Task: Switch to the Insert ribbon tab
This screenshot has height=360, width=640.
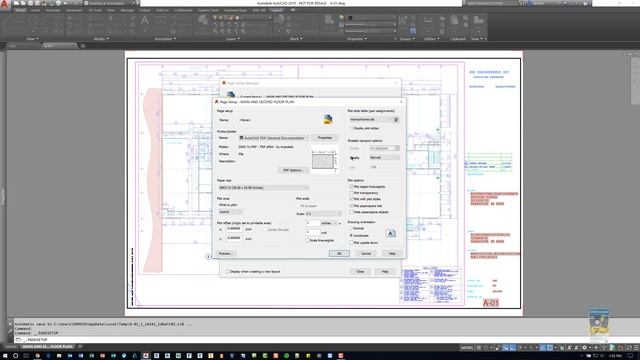Action: coord(36,10)
